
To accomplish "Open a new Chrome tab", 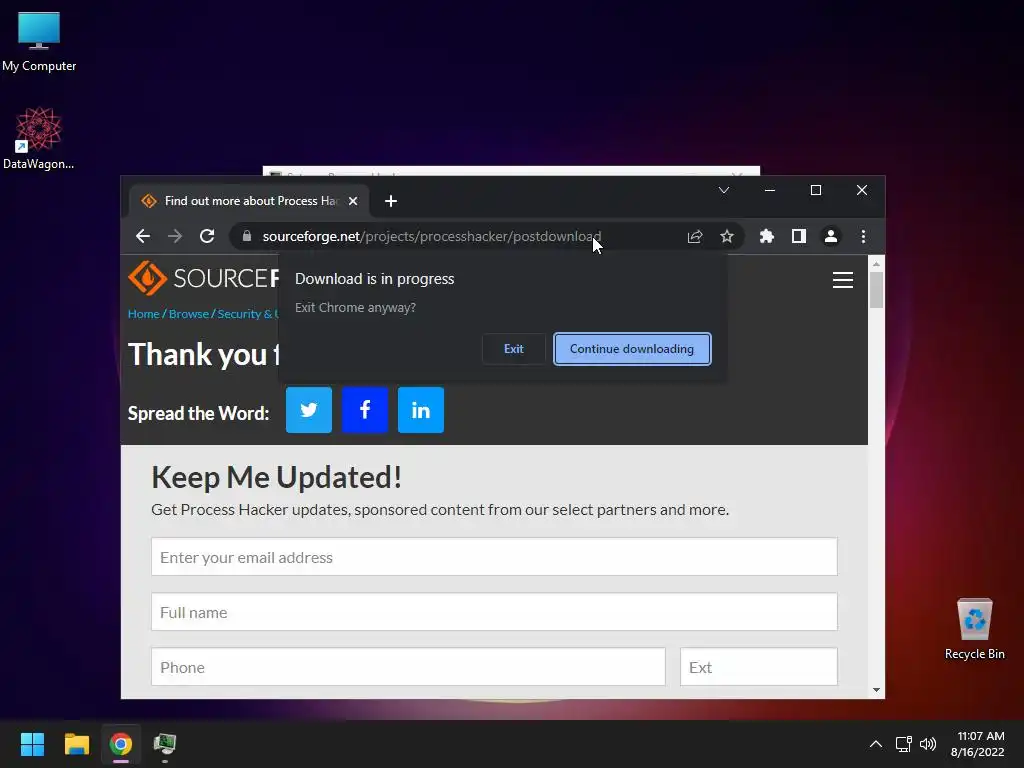I will point(391,201).
